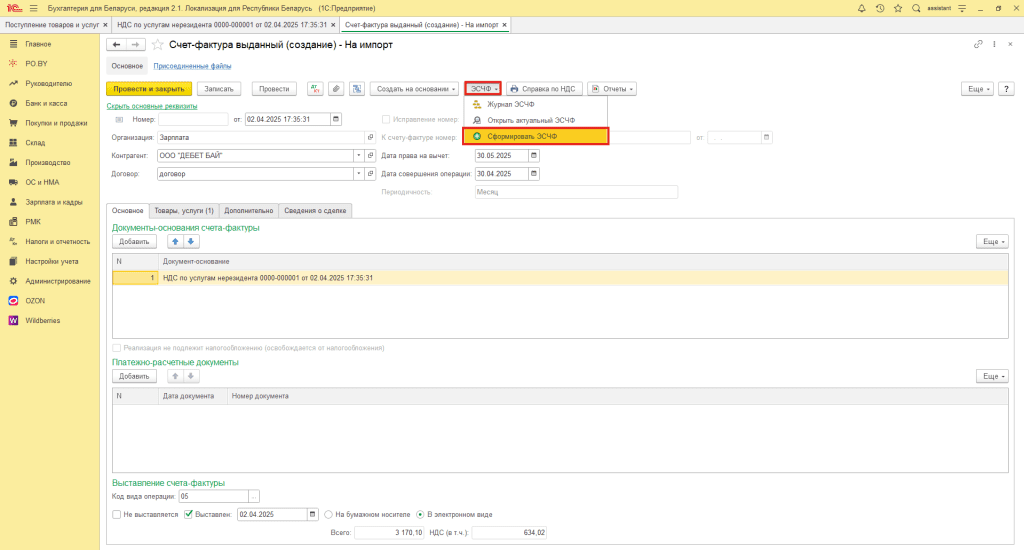This screenshot has width=1024, height=550.
Task: Move basis document row up
Action: click(x=175, y=242)
